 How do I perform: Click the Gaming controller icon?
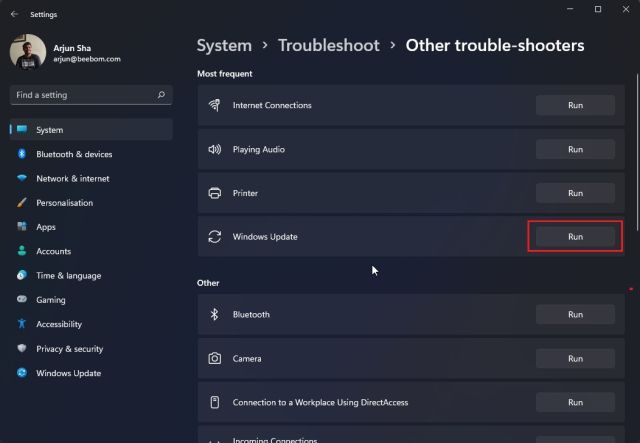tap(22, 299)
